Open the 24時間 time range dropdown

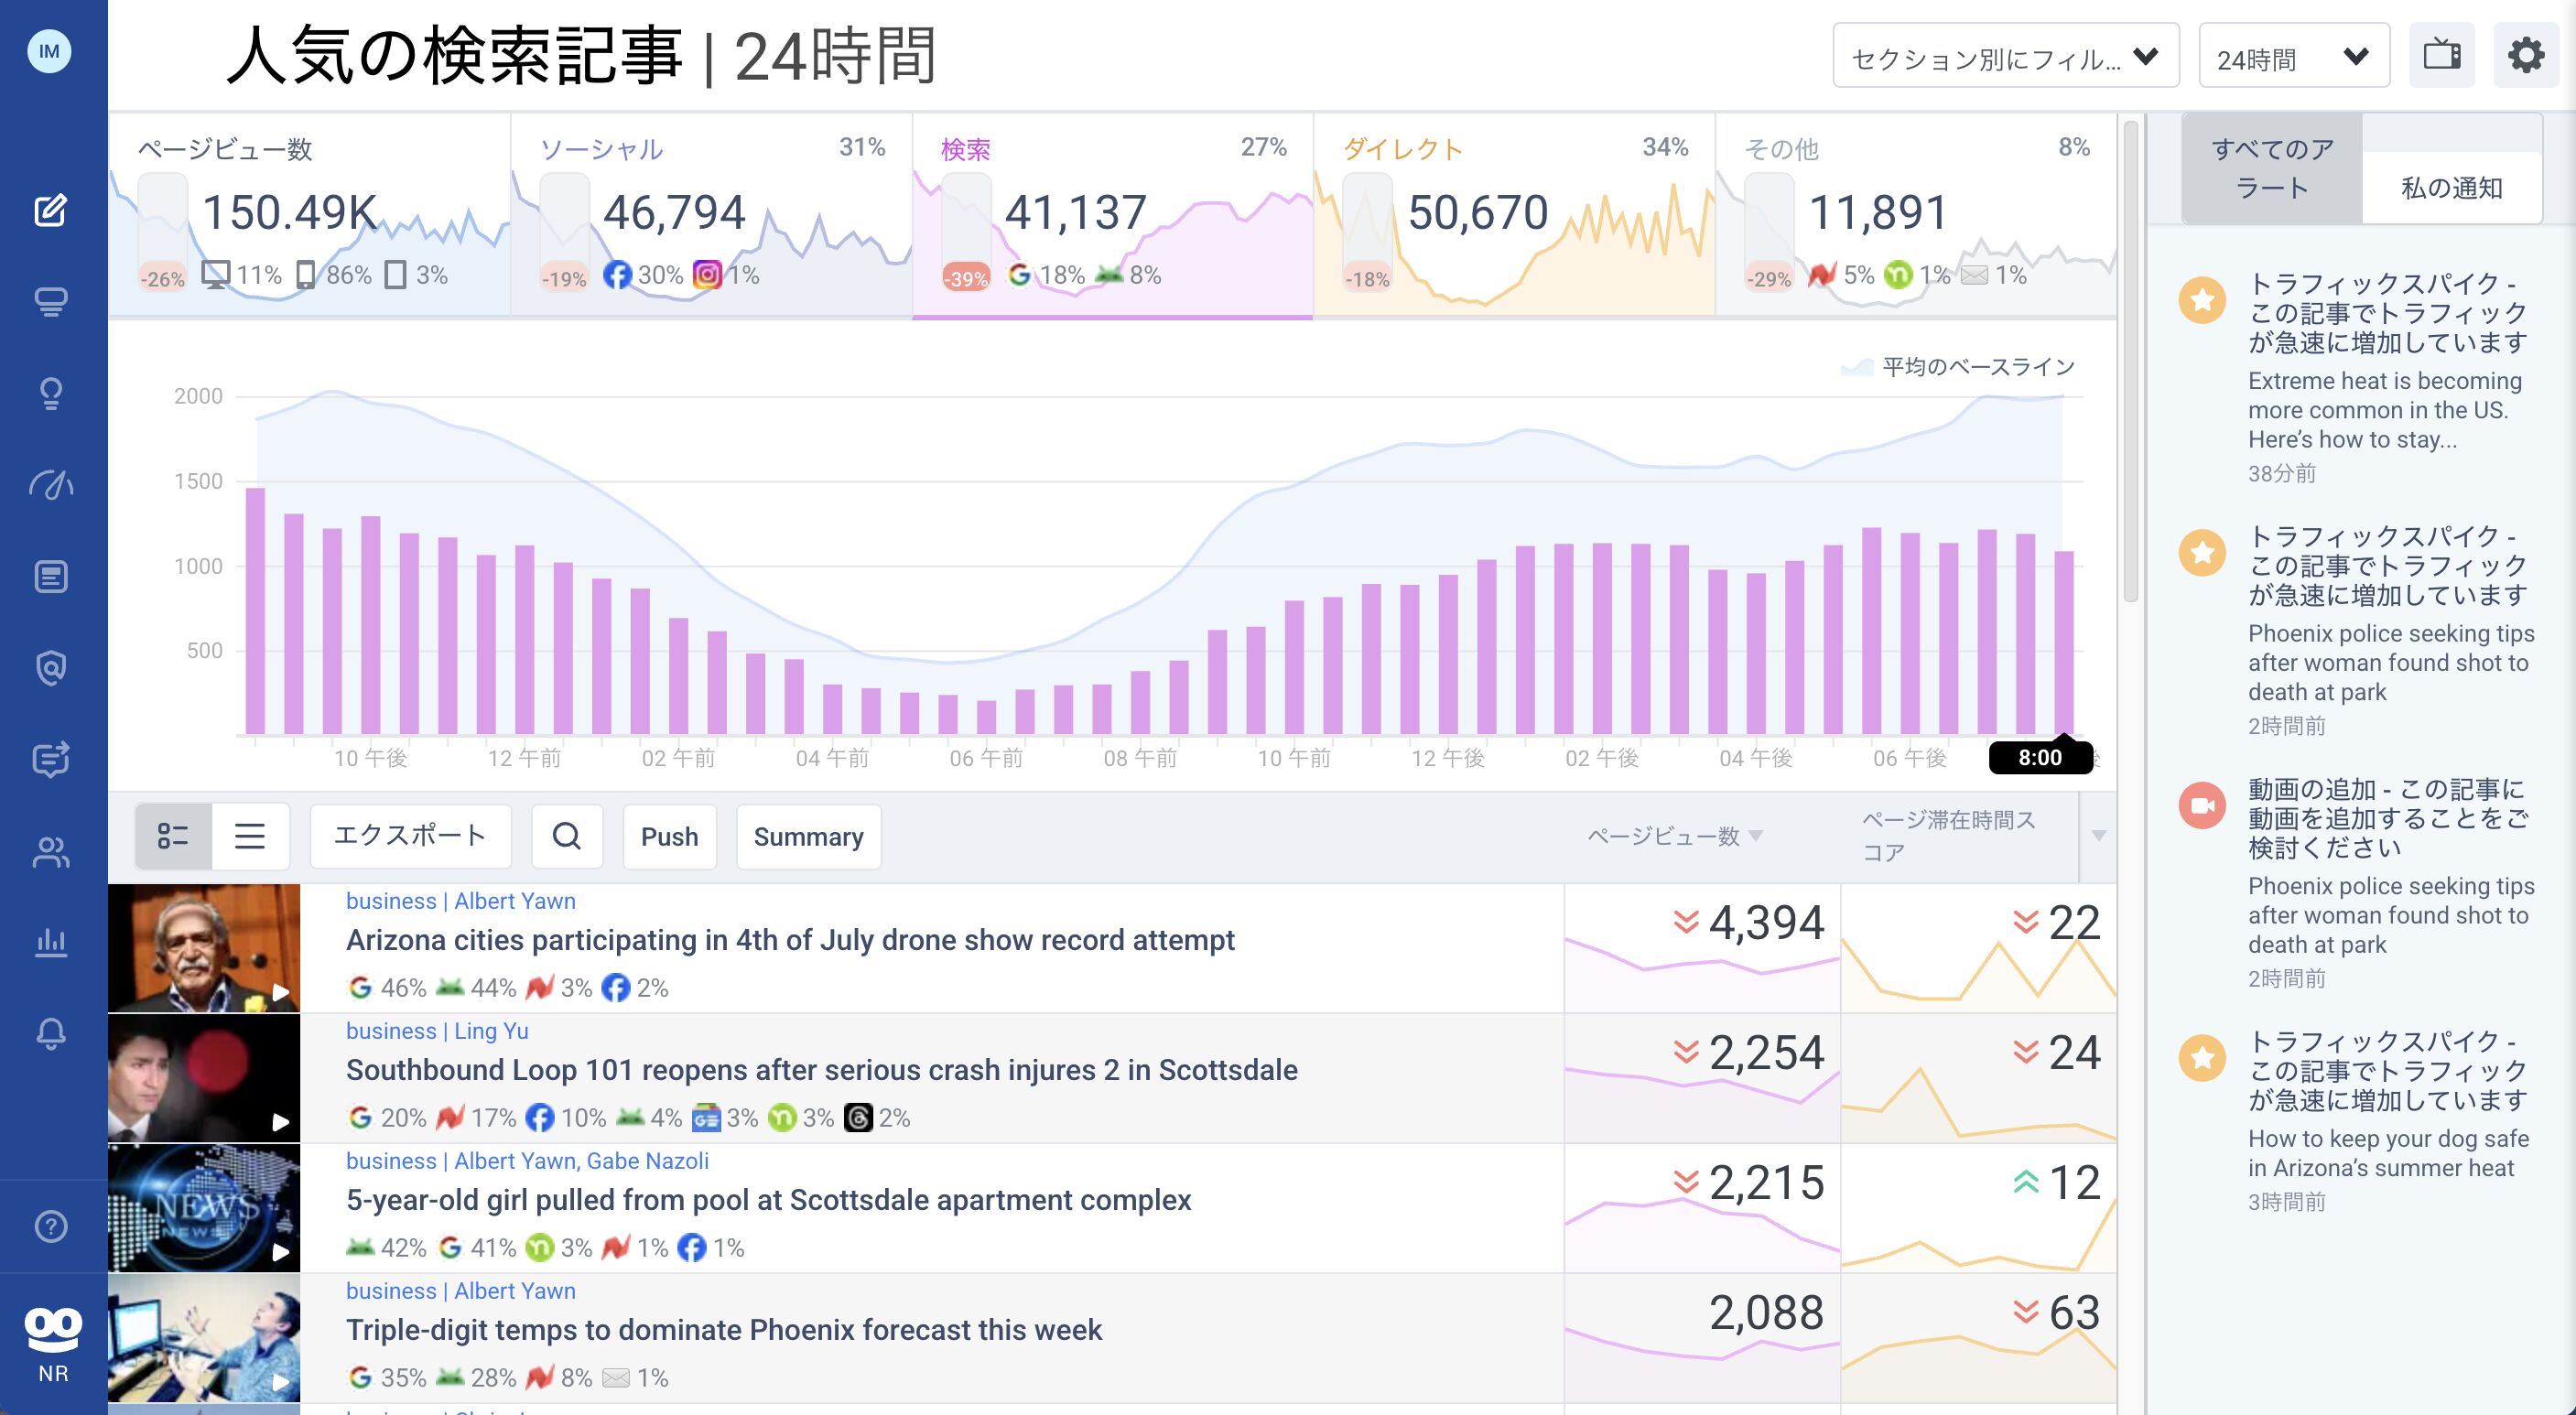[2294, 56]
